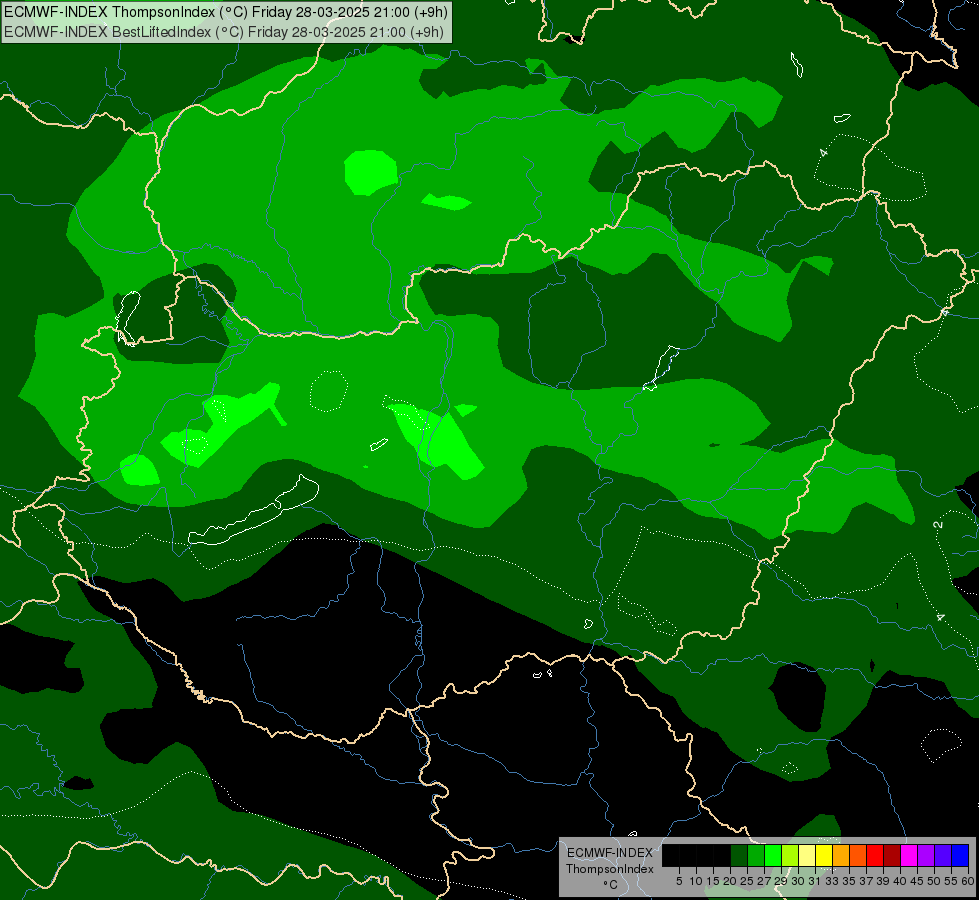The height and width of the screenshot is (900, 979).
Task: Click the yellow 31–33 legend swatch
Action: [824, 855]
